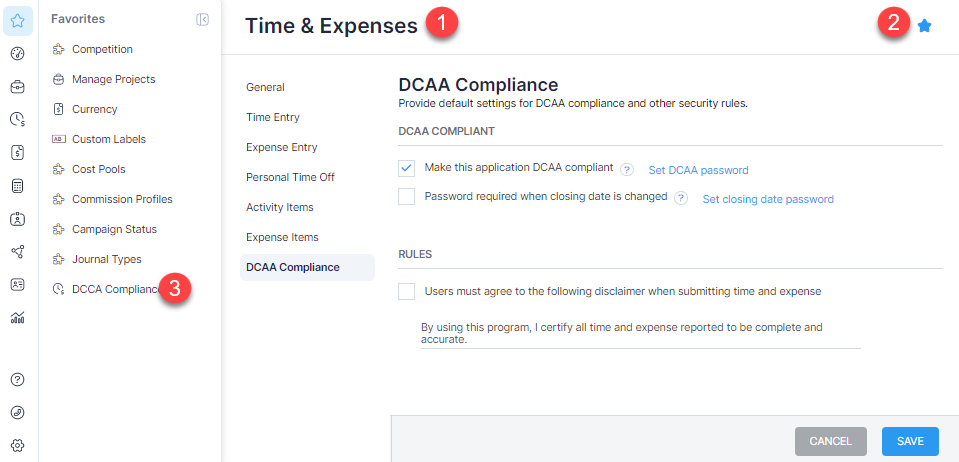Select the DCAA Compliance tab
The image size is (959, 462).
pos(307,267)
